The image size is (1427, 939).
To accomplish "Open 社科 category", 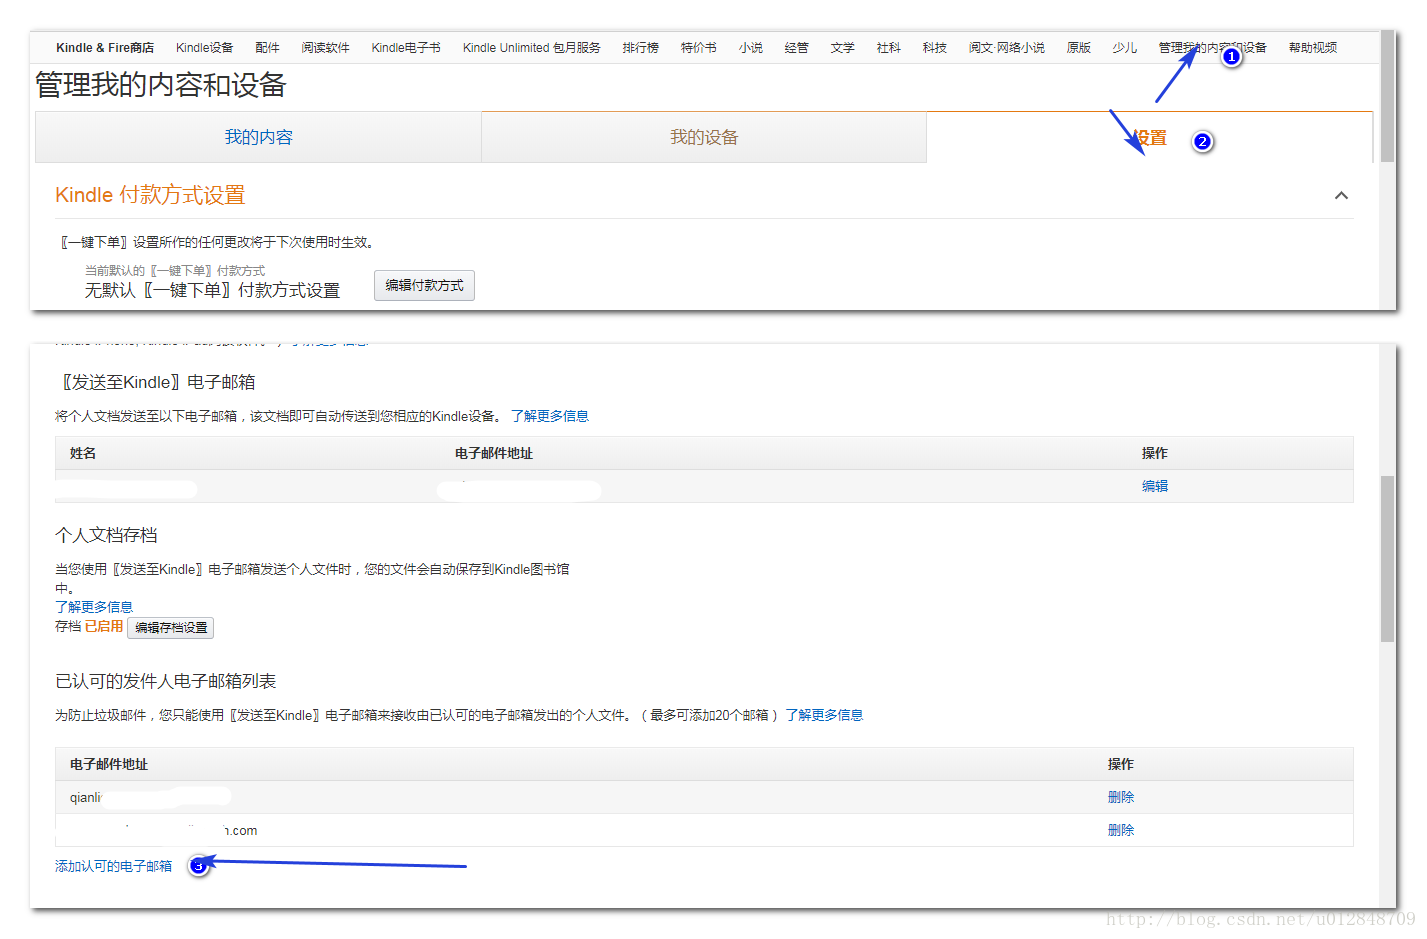I will [888, 48].
